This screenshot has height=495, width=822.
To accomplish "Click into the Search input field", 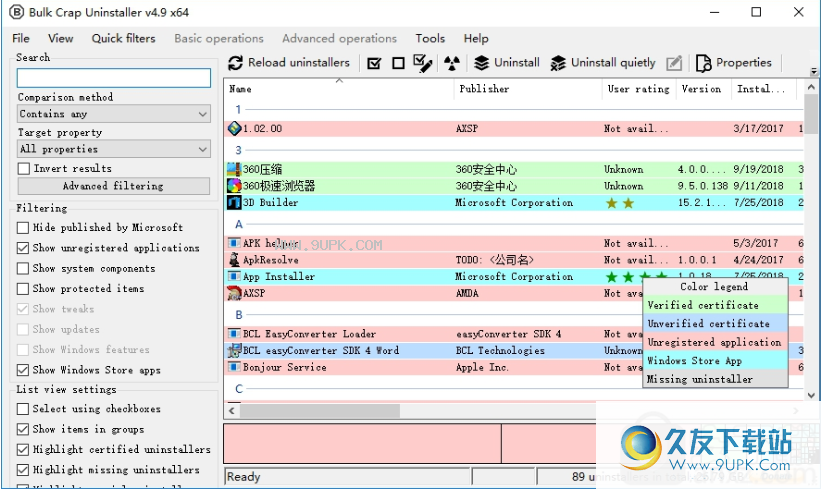I will click(x=114, y=78).
